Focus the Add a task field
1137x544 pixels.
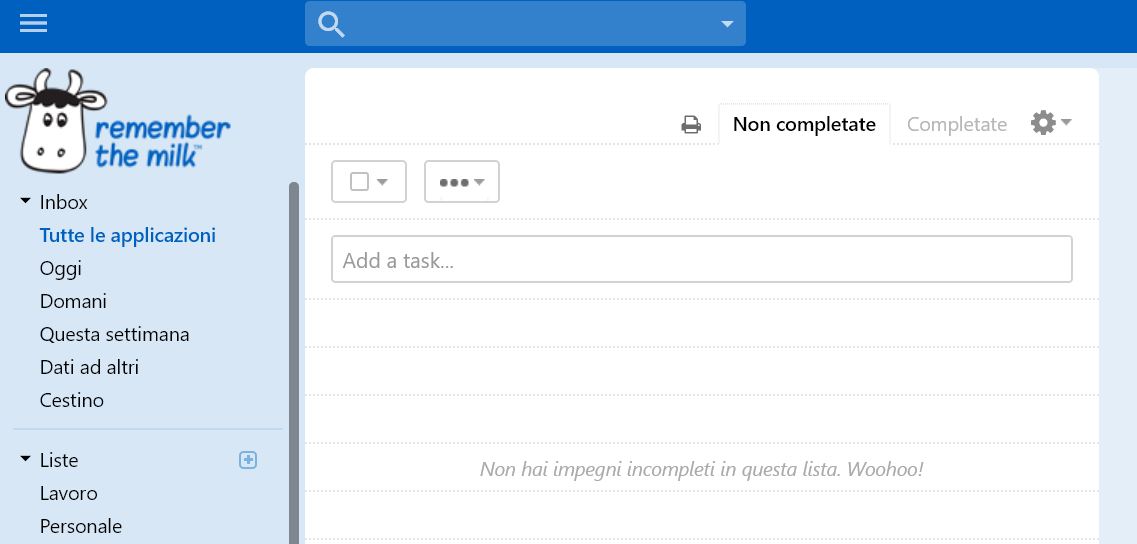click(701, 259)
